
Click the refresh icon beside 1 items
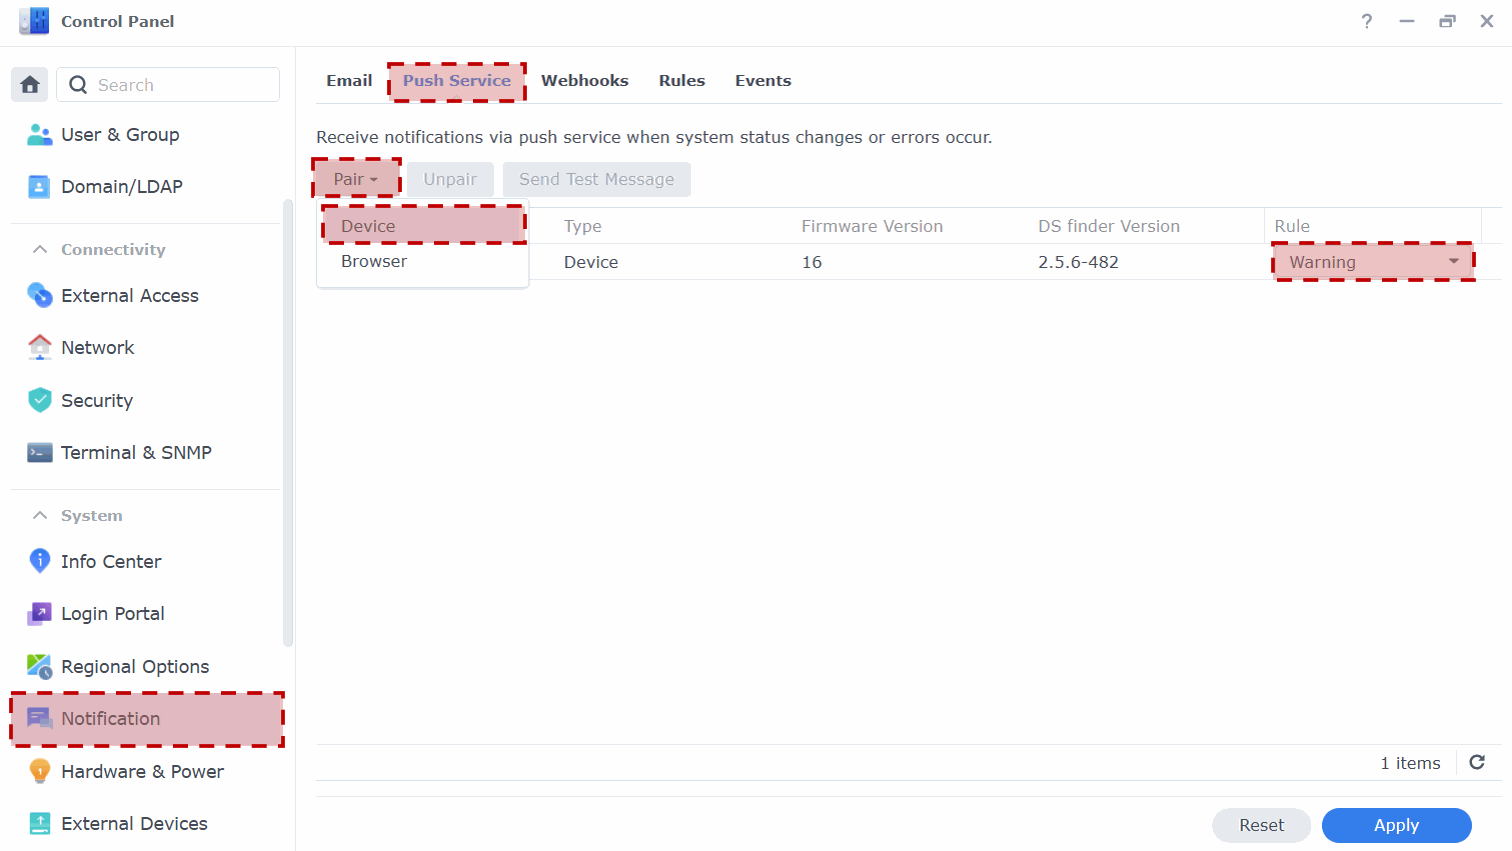pyautogui.click(x=1477, y=762)
